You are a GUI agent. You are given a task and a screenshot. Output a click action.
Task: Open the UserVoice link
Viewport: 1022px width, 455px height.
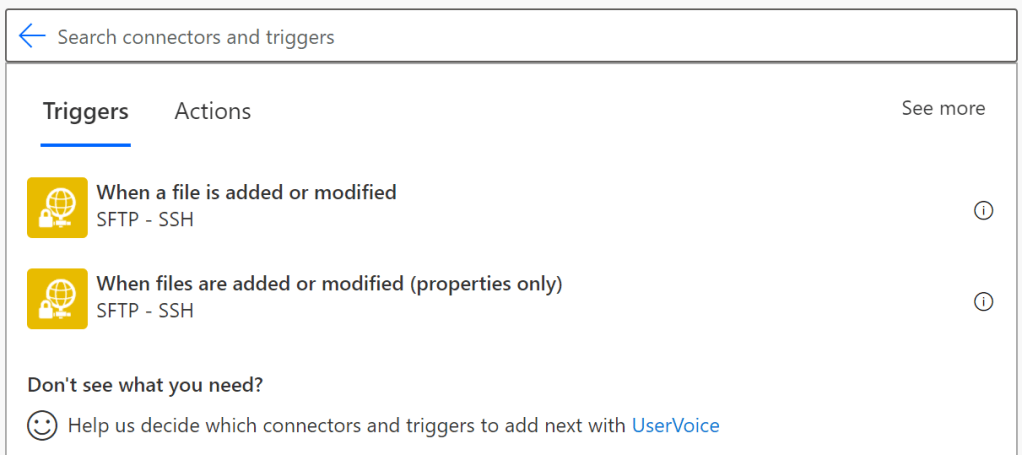point(675,426)
